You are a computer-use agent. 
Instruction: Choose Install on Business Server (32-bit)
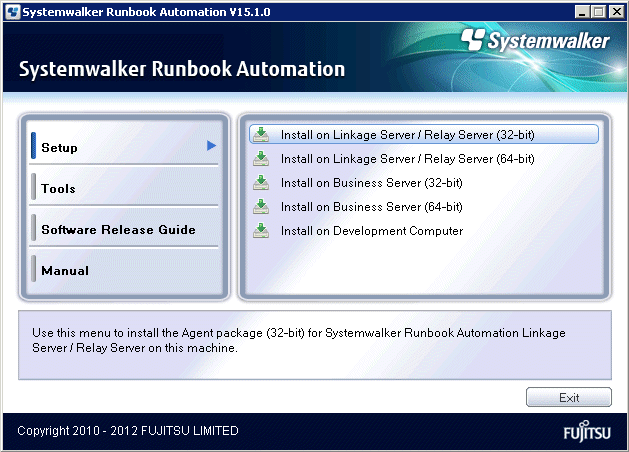371,182
